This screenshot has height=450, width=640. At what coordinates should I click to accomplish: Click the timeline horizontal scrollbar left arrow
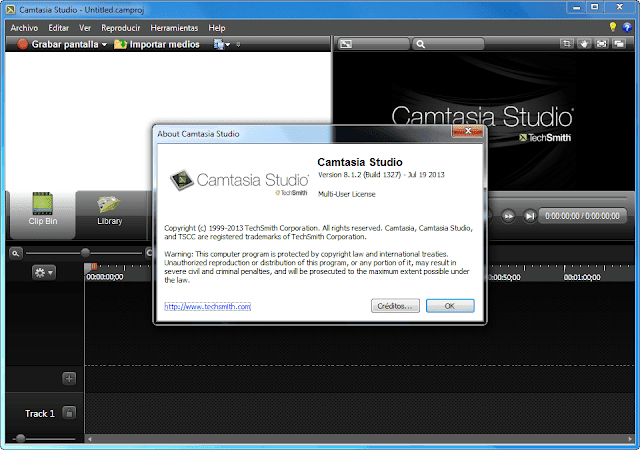click(x=90, y=439)
